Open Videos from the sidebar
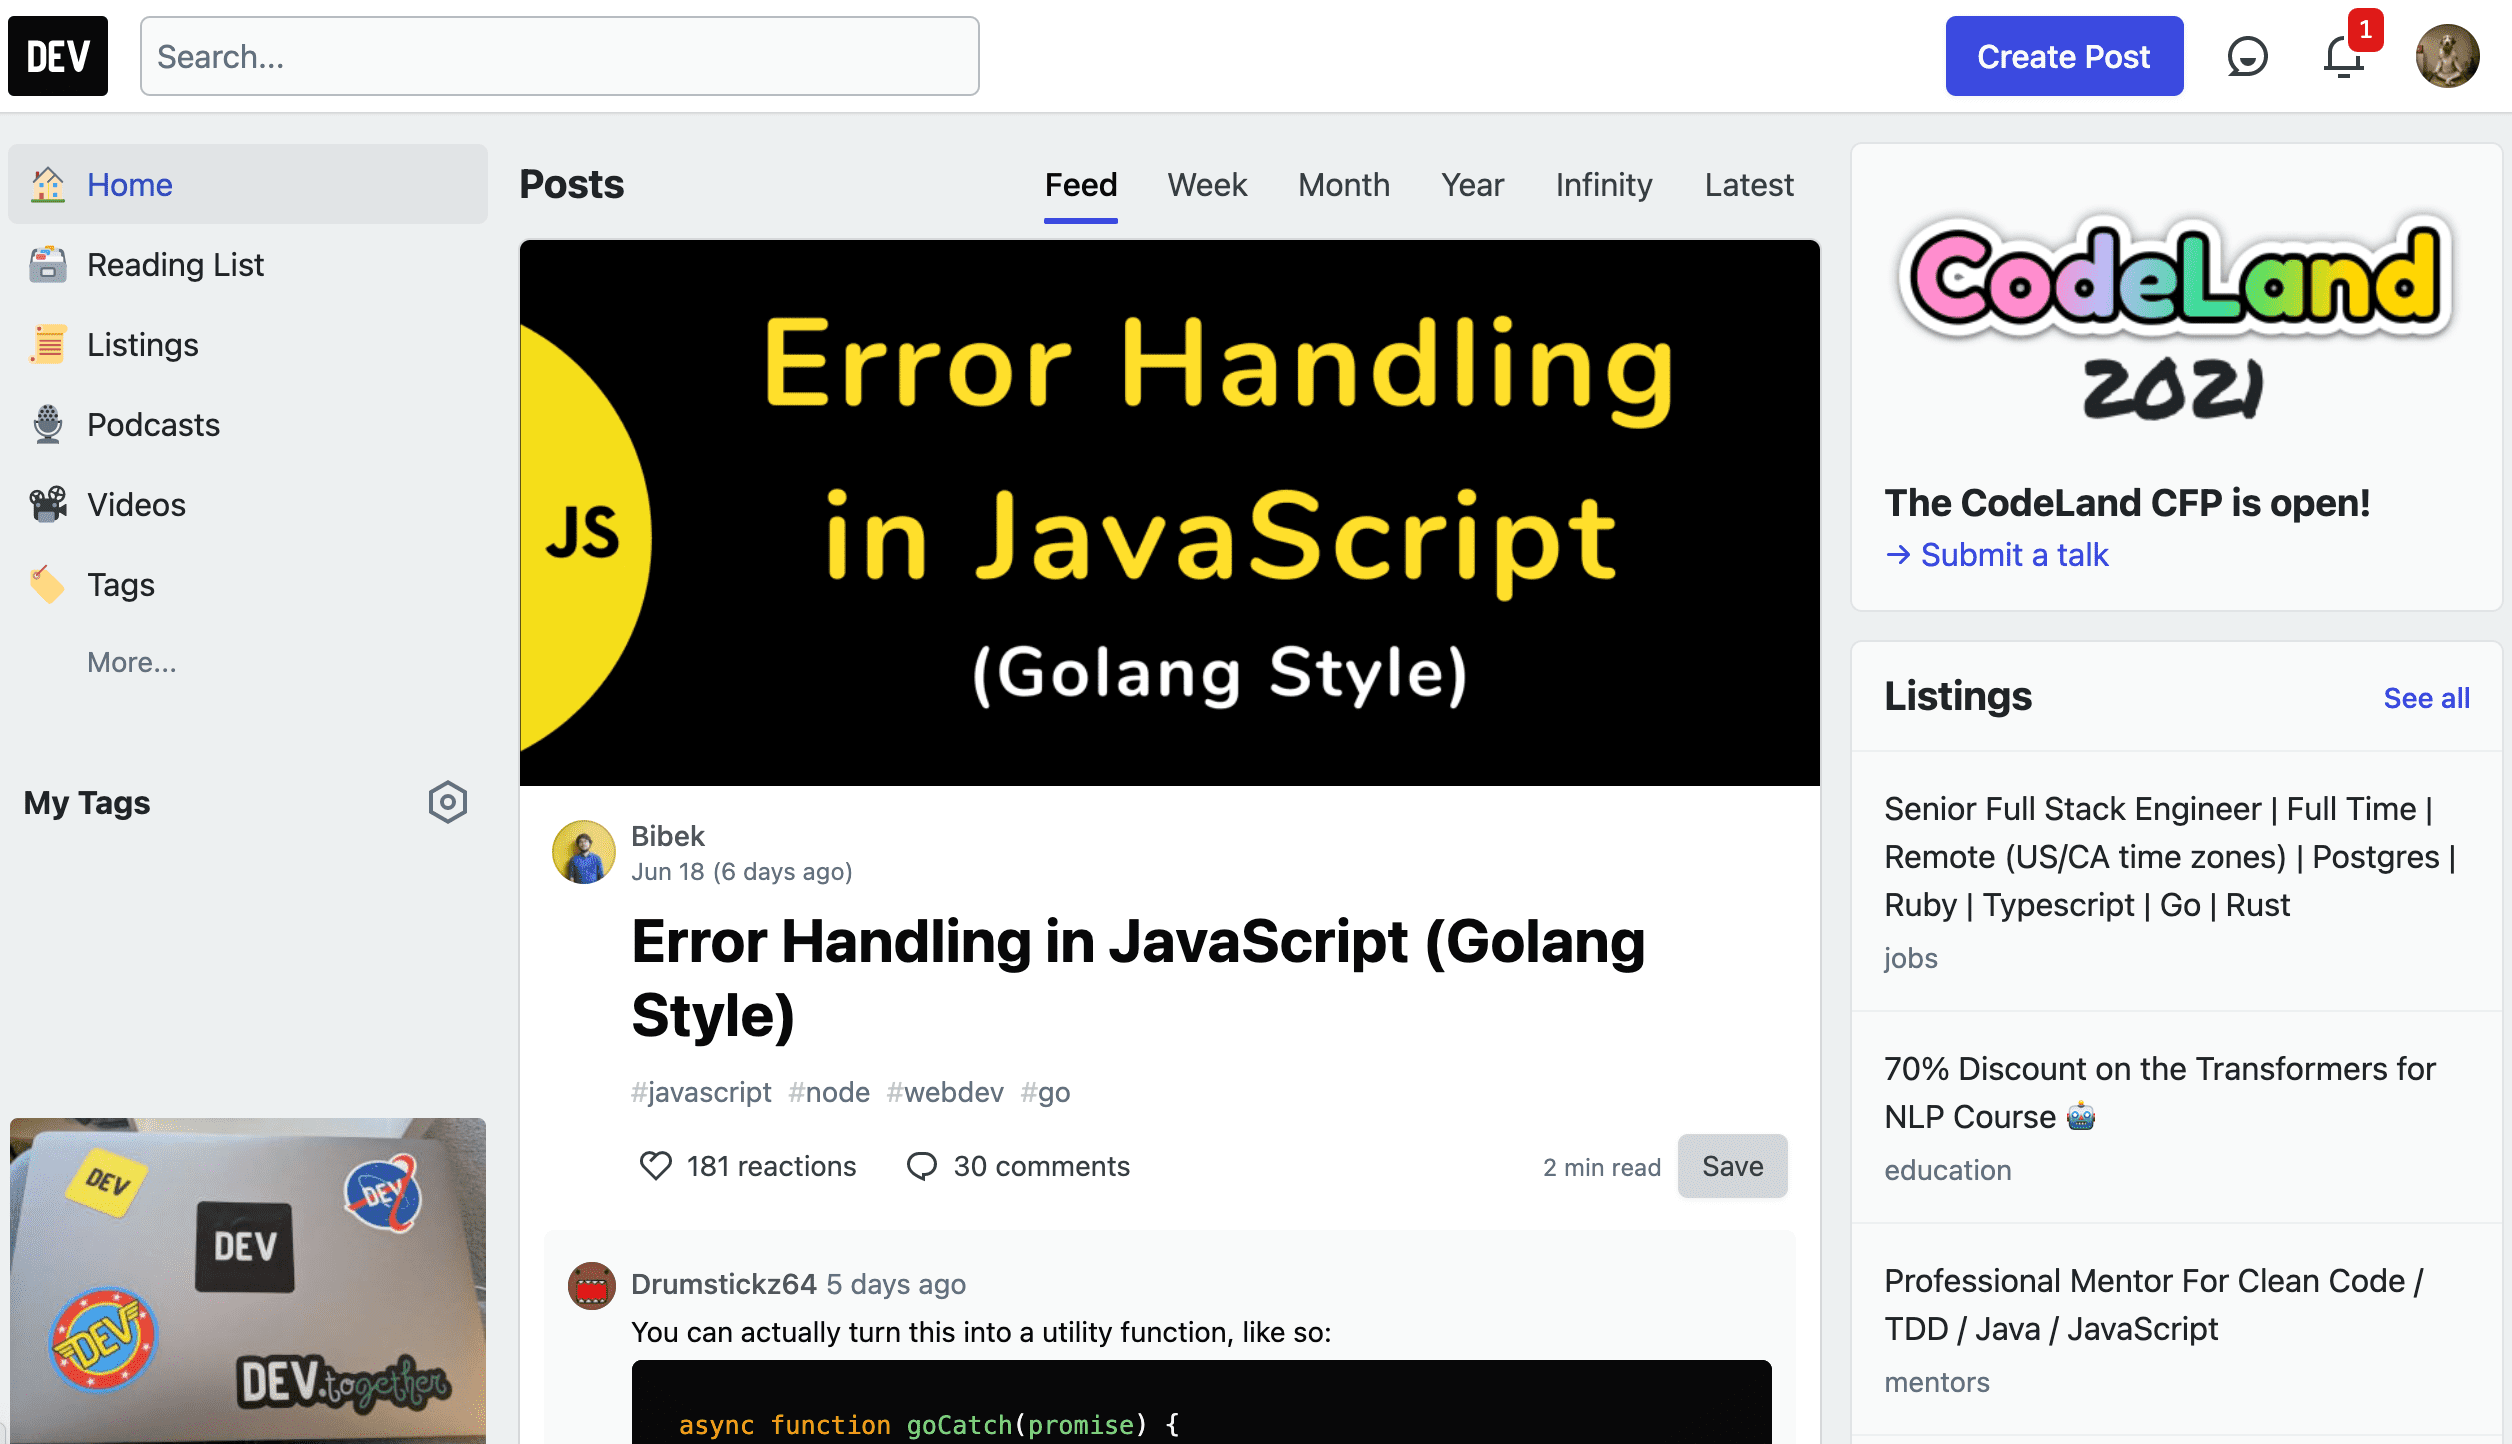The width and height of the screenshot is (2512, 1444). coord(136,505)
